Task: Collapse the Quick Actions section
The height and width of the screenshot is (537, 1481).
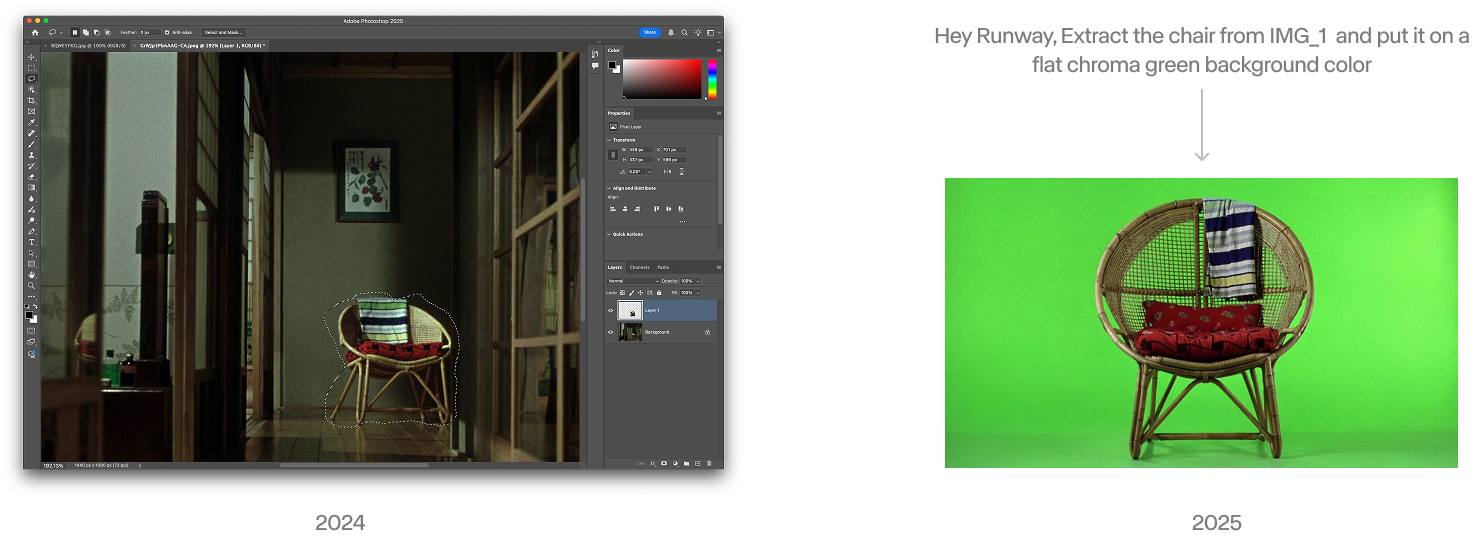Action: click(609, 233)
